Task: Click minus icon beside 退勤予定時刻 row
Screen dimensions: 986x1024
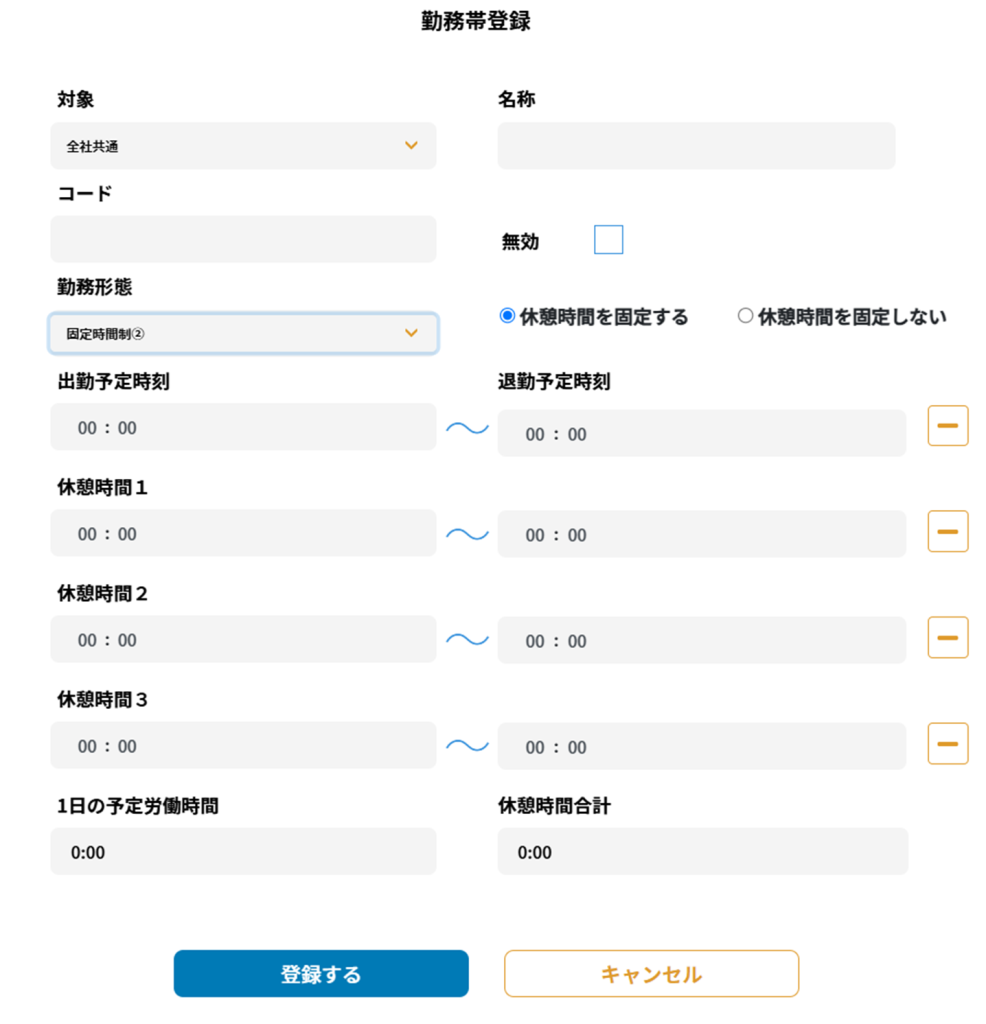Action: [x=947, y=426]
